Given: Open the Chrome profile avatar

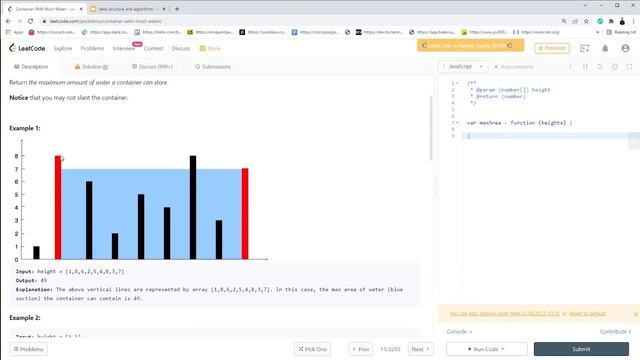Looking at the screenshot, I should [x=622, y=21].
